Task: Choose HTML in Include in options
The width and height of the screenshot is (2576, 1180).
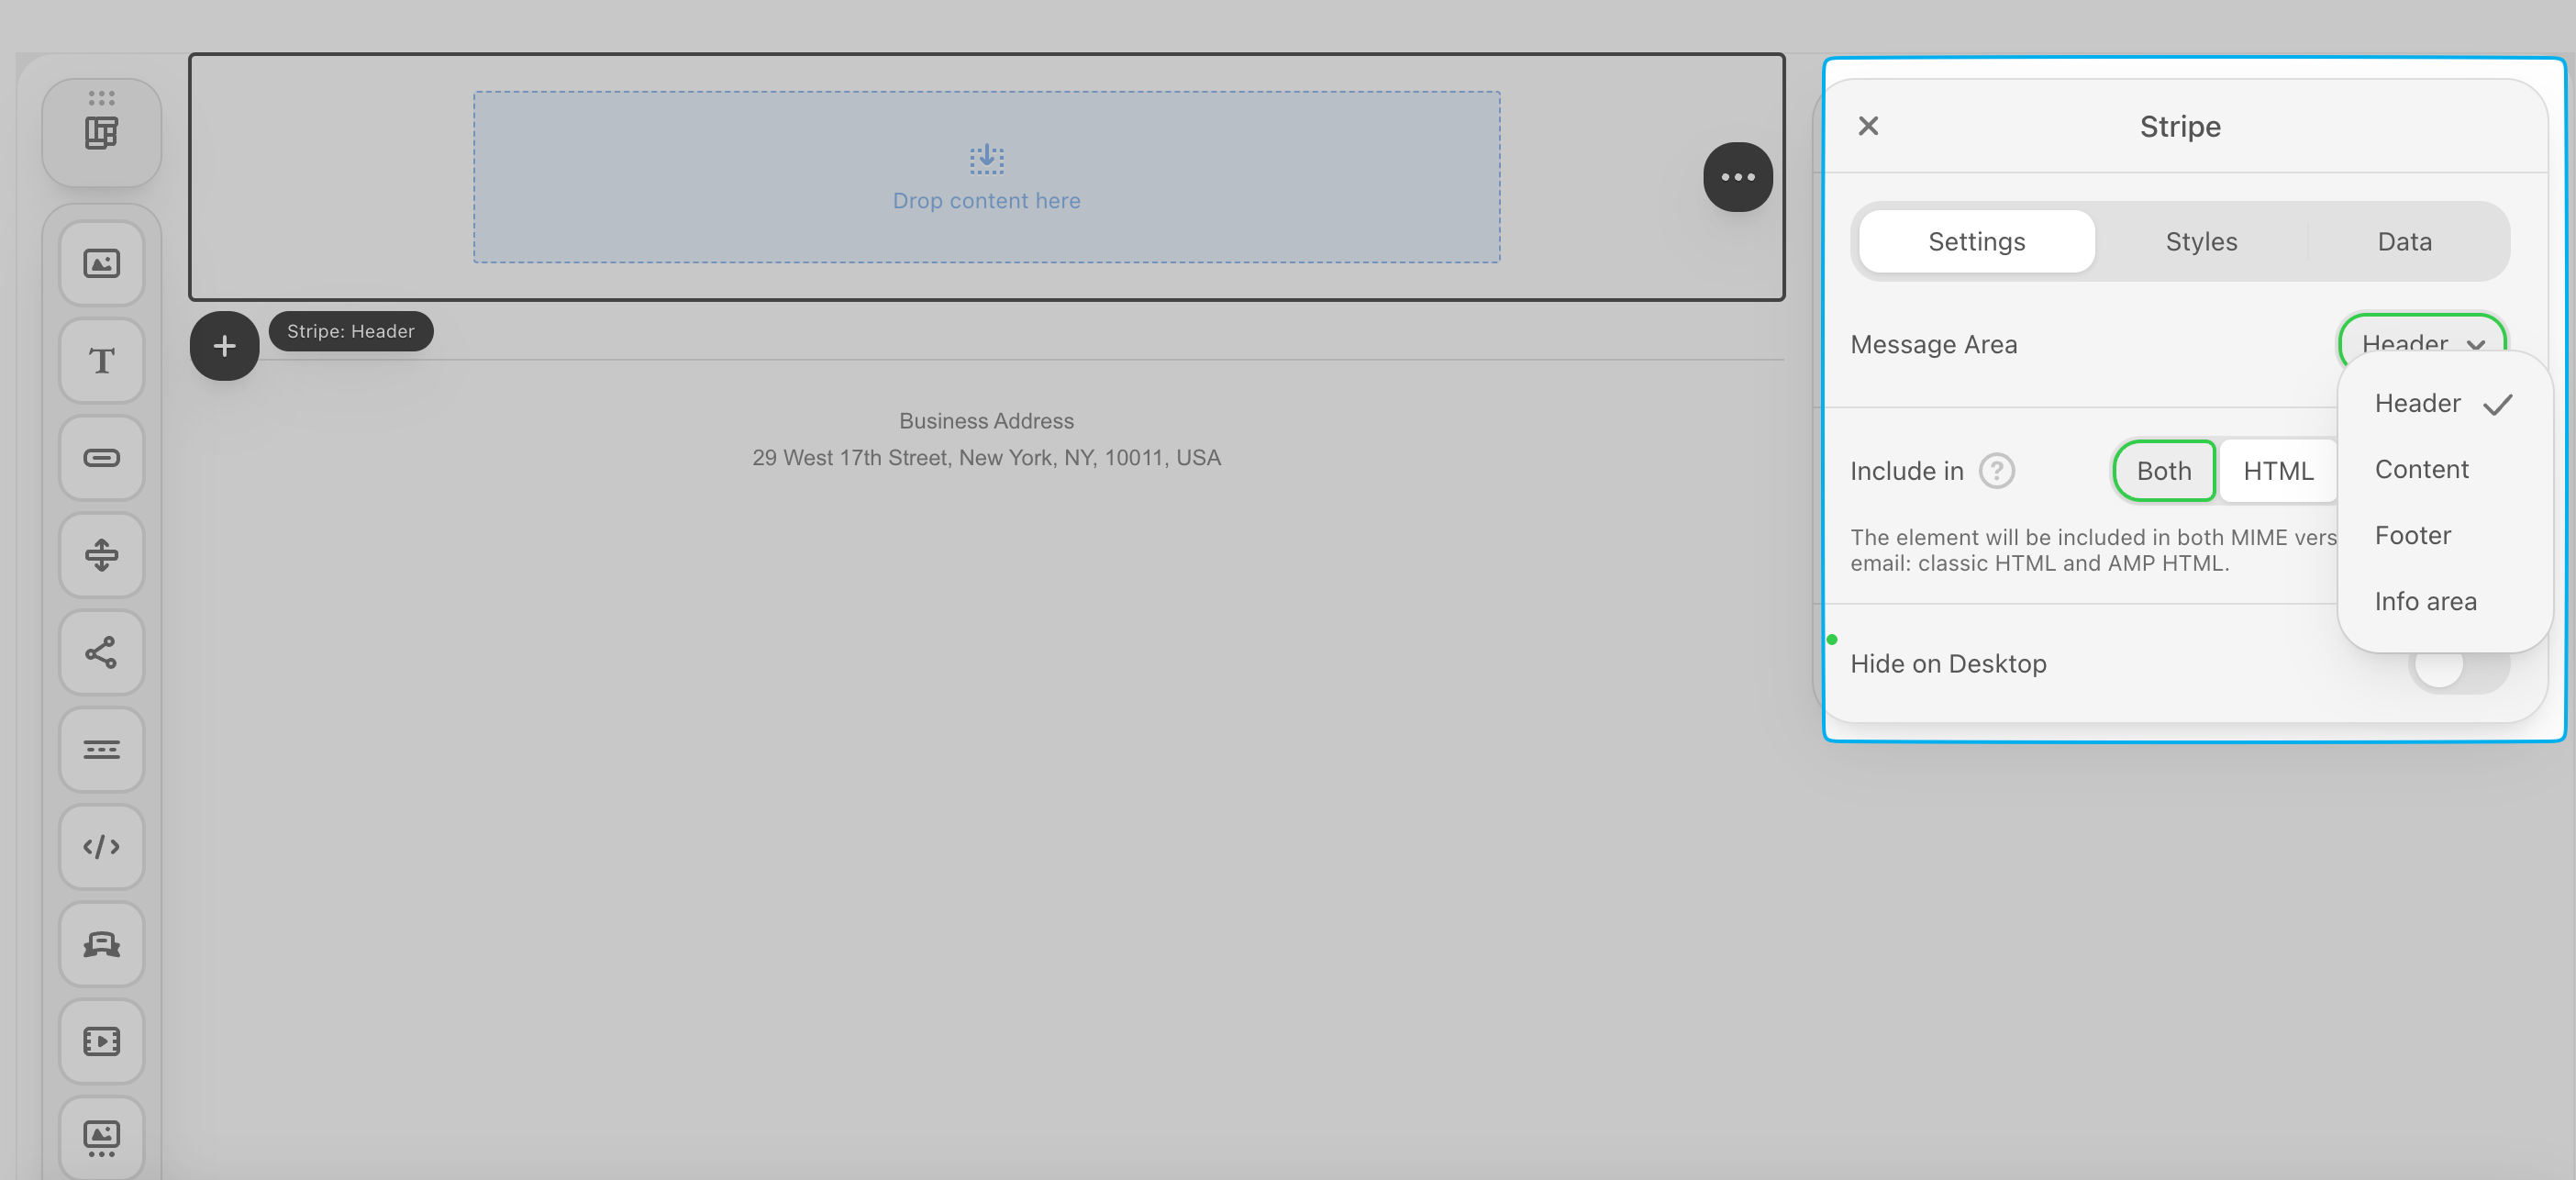Action: pyautogui.click(x=2277, y=471)
